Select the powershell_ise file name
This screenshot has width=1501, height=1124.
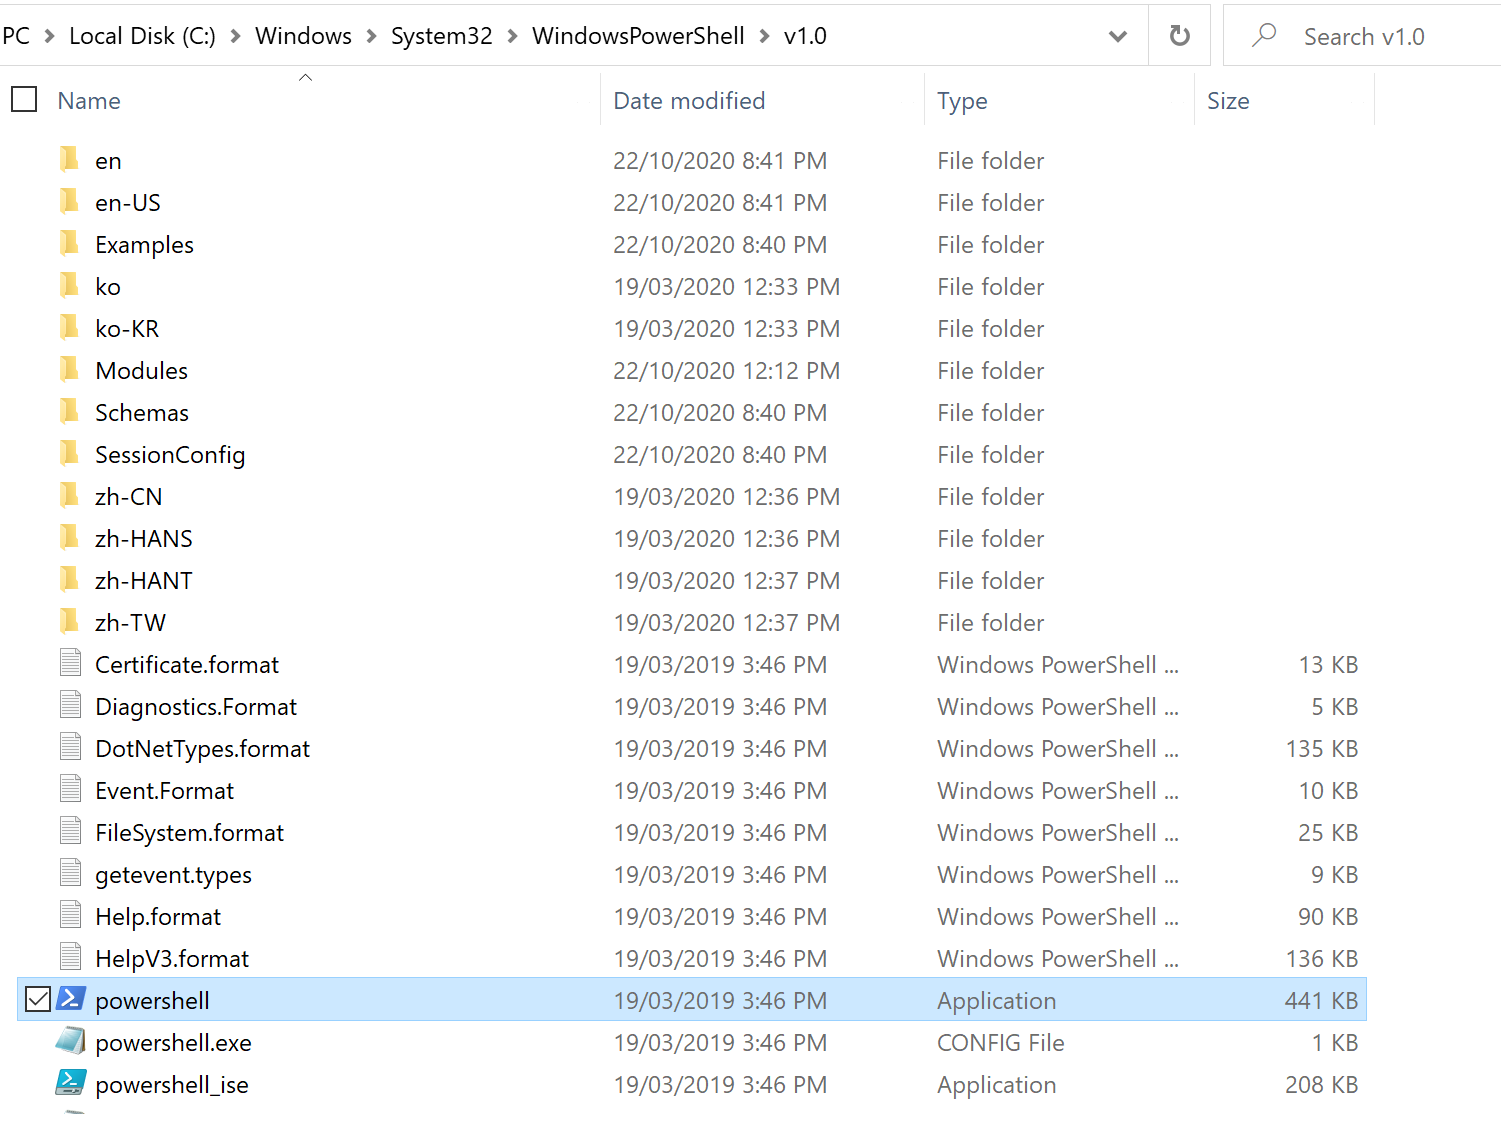172,1085
